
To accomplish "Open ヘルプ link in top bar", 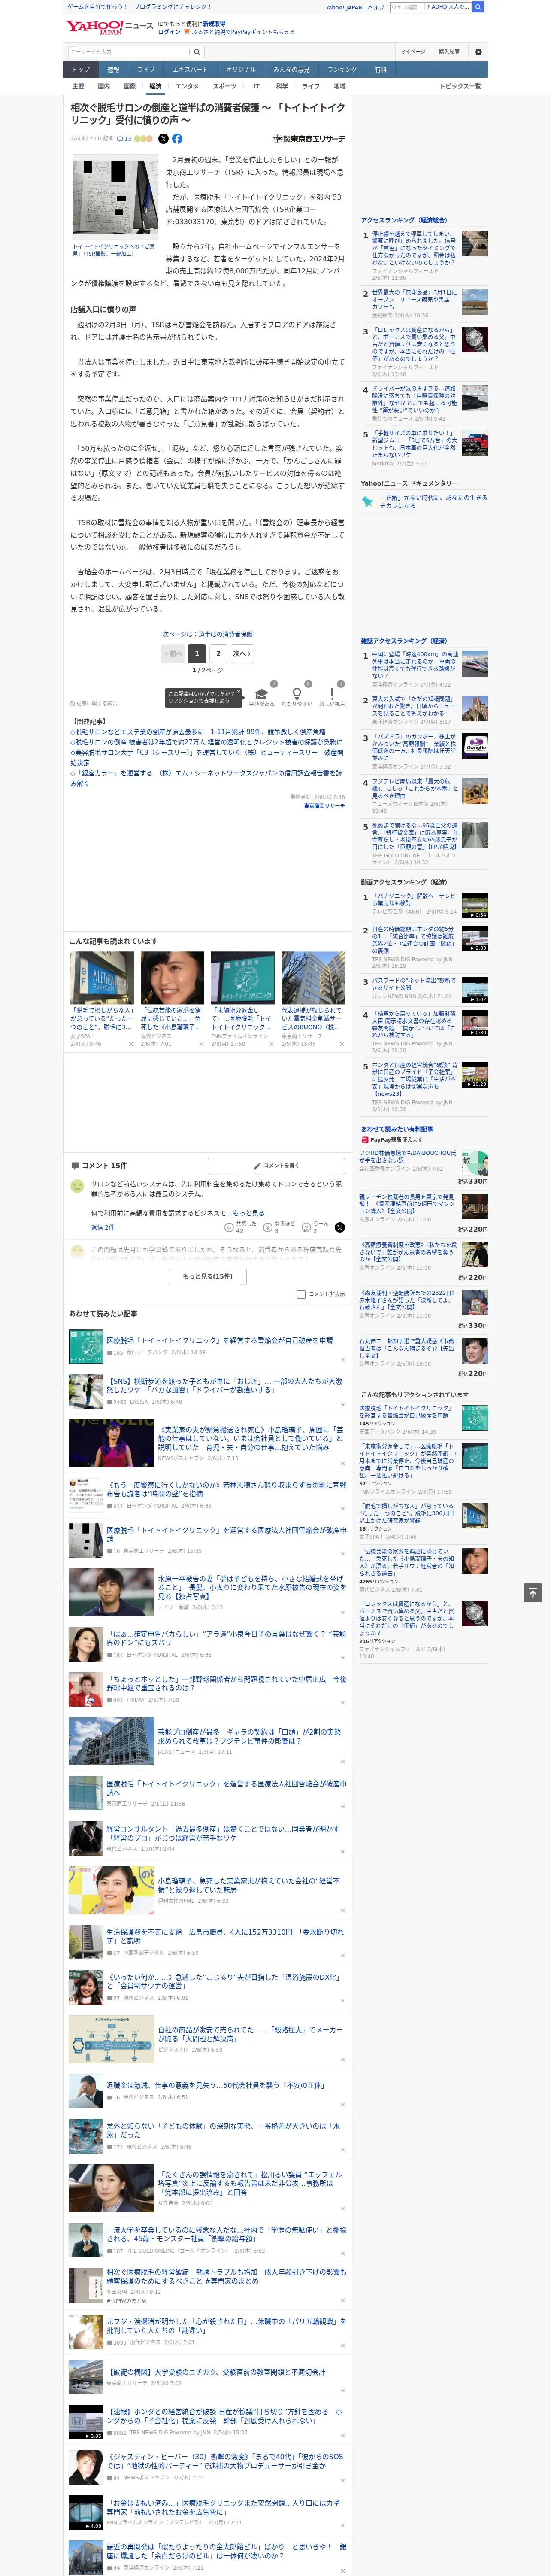I will point(376,7).
